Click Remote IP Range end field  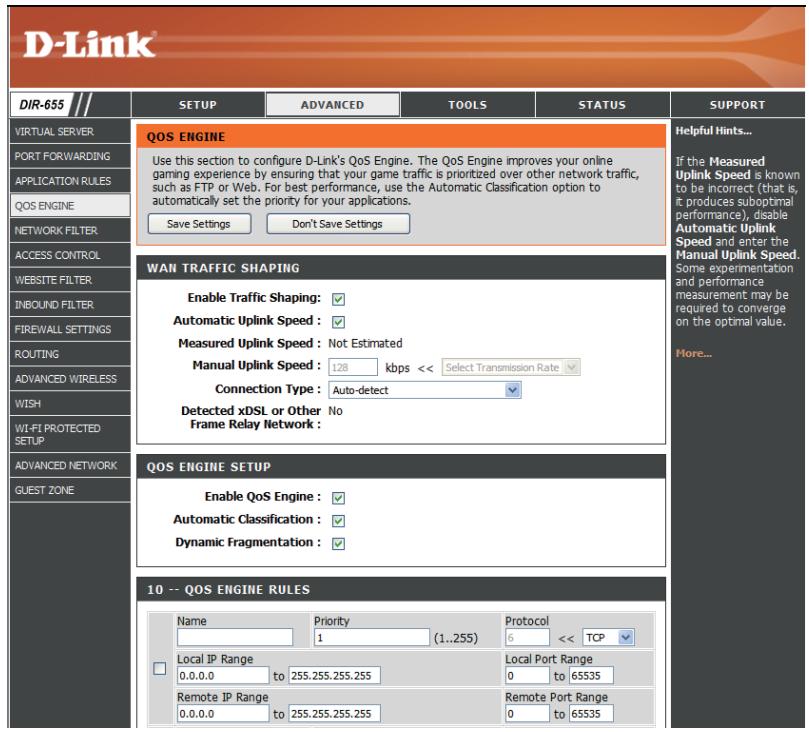(x=334, y=714)
